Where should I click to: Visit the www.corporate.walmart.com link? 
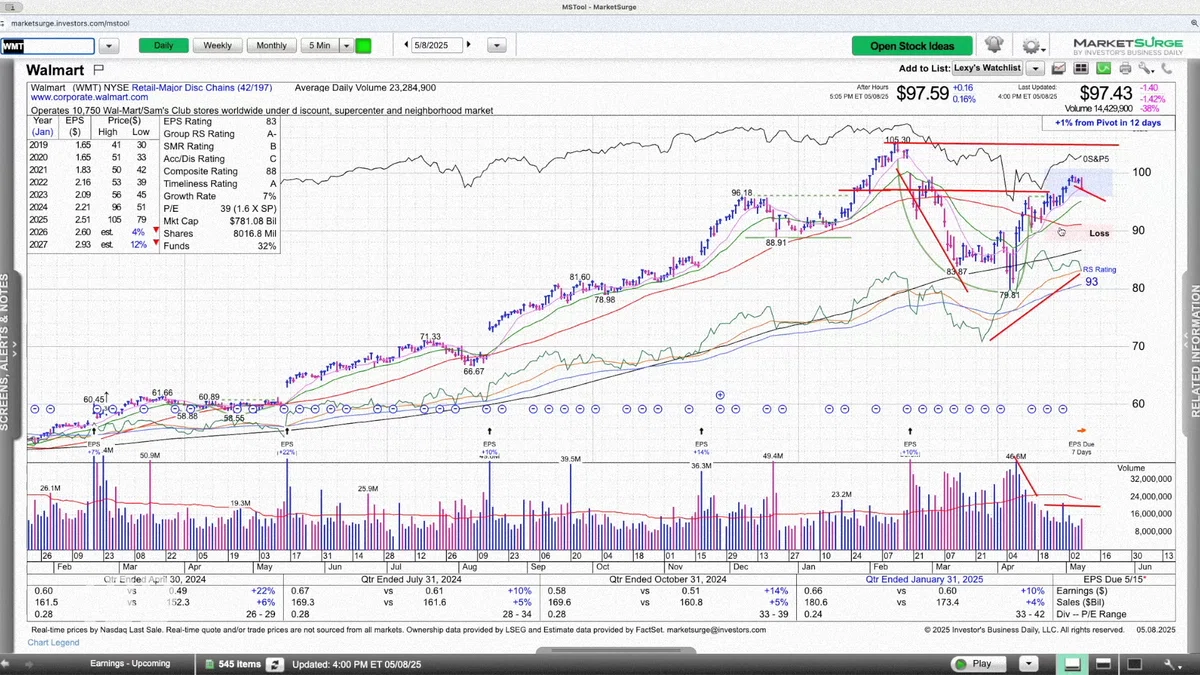coord(90,98)
